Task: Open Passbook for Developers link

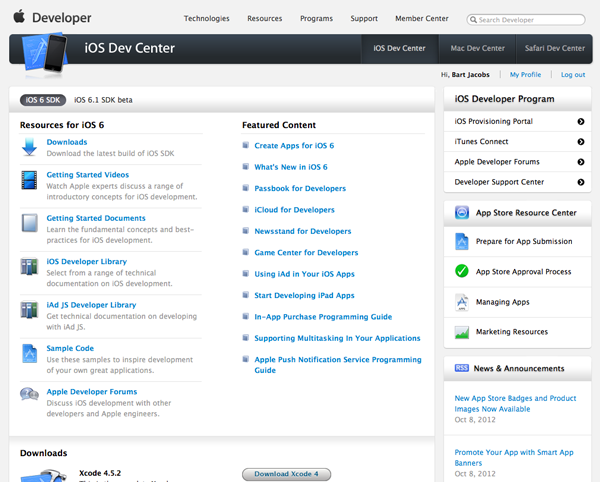Action: [x=300, y=189]
